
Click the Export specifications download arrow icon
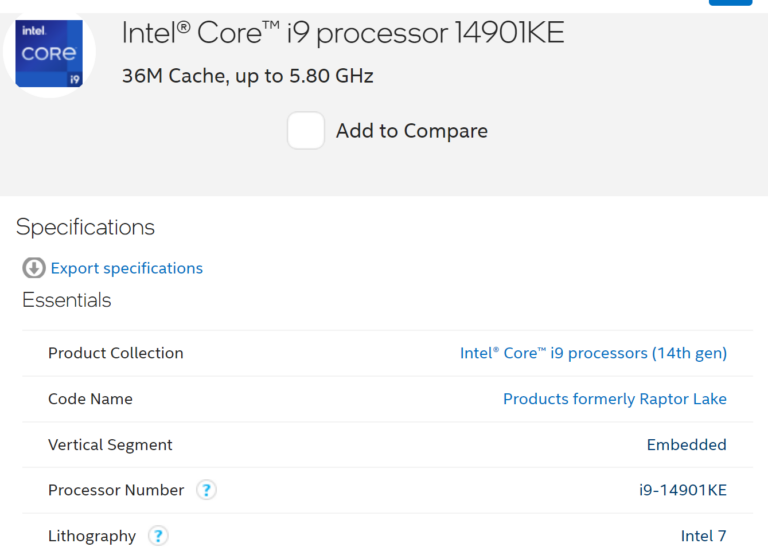(34, 268)
